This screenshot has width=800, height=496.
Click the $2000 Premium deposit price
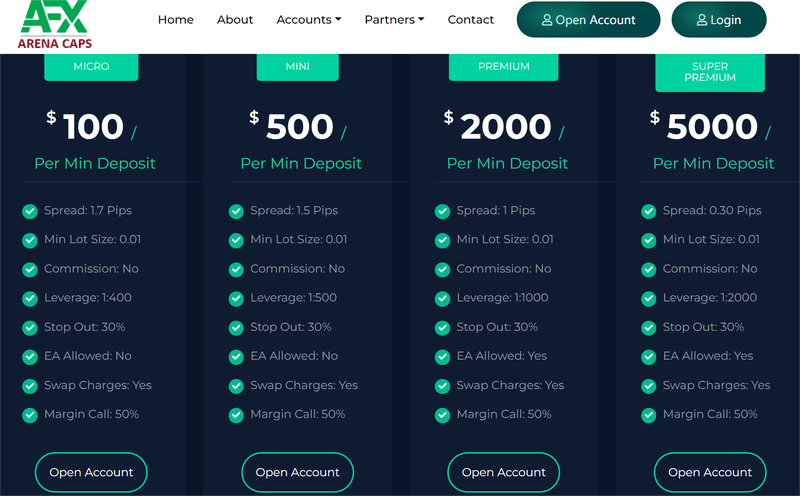tap(504, 127)
